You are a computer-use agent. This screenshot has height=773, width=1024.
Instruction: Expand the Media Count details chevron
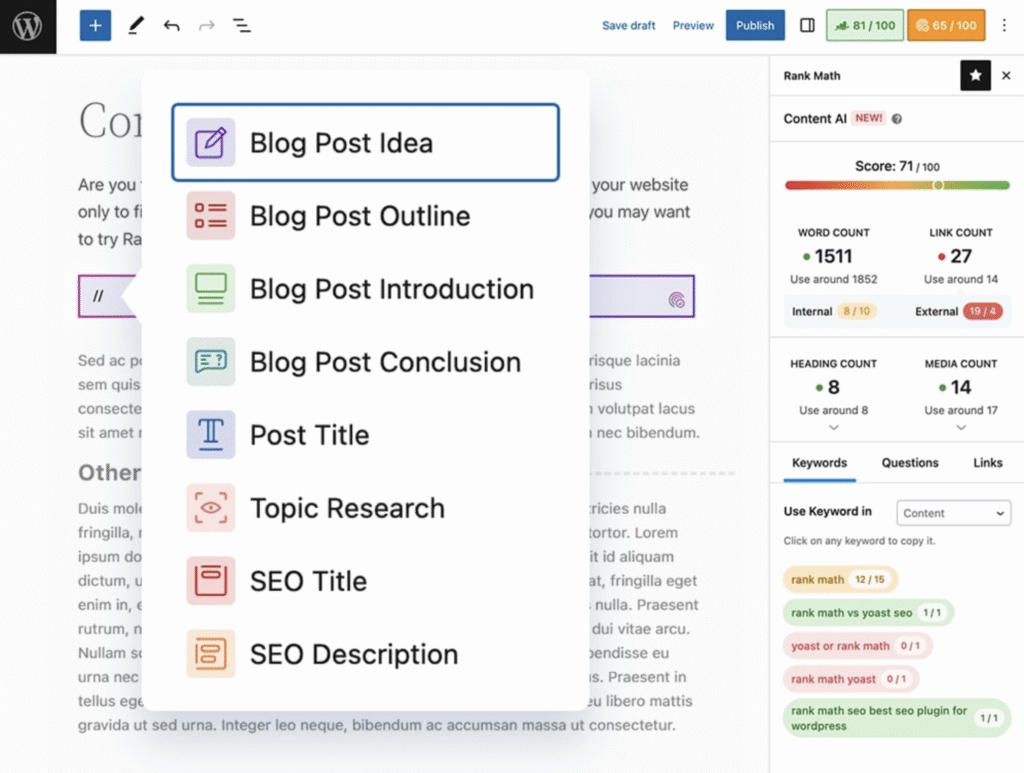[x=961, y=427]
